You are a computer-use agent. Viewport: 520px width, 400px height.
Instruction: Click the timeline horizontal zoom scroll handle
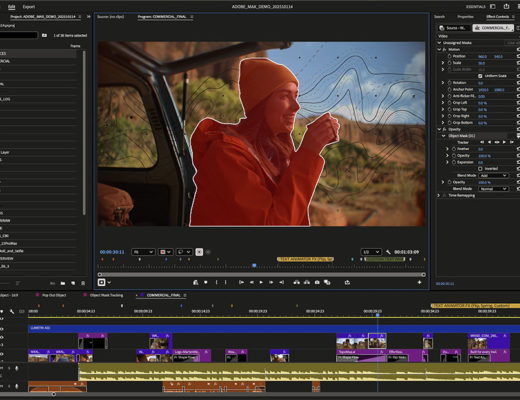pyautogui.click(x=53, y=394)
